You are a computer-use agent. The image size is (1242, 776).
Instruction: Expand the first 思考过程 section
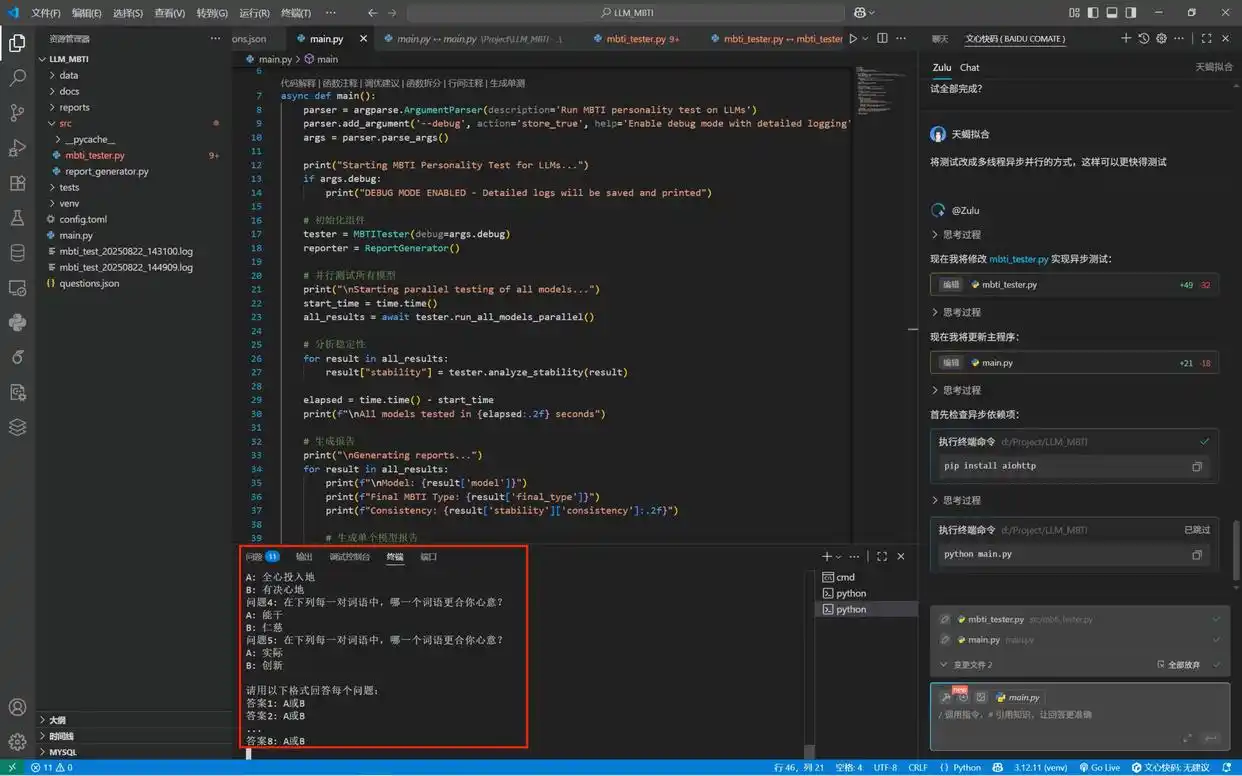(x=961, y=235)
